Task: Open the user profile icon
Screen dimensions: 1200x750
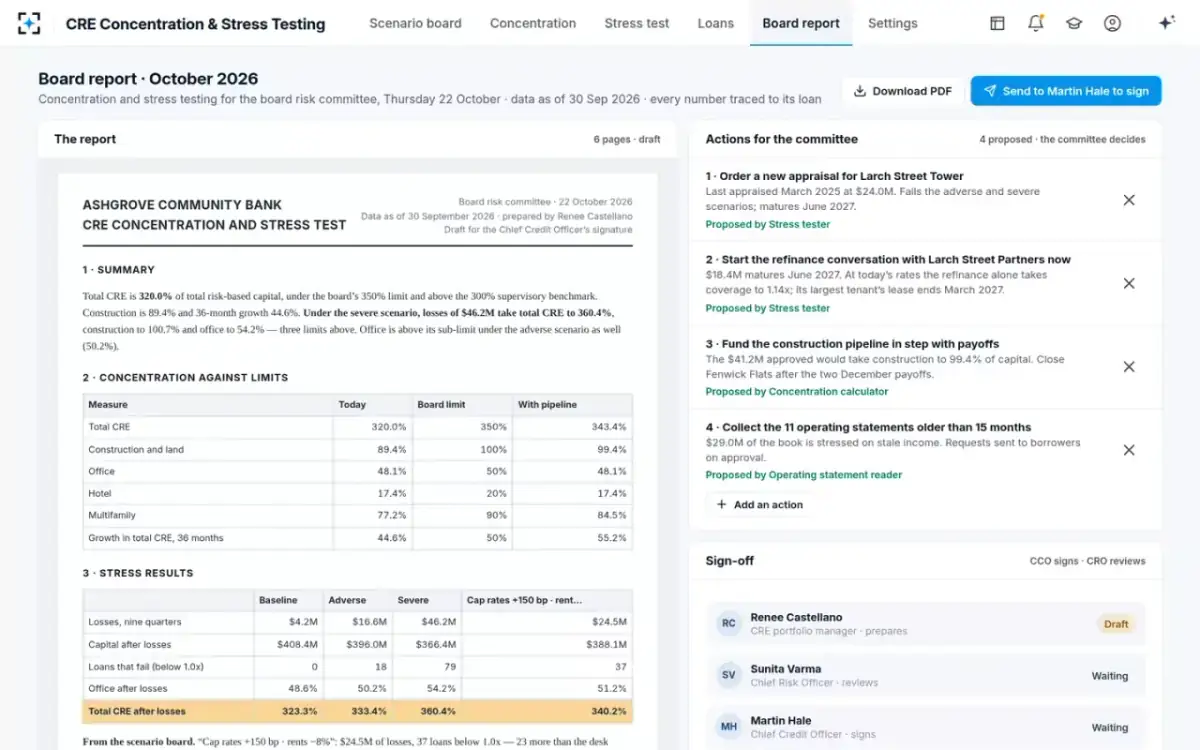Action: click(x=1112, y=23)
